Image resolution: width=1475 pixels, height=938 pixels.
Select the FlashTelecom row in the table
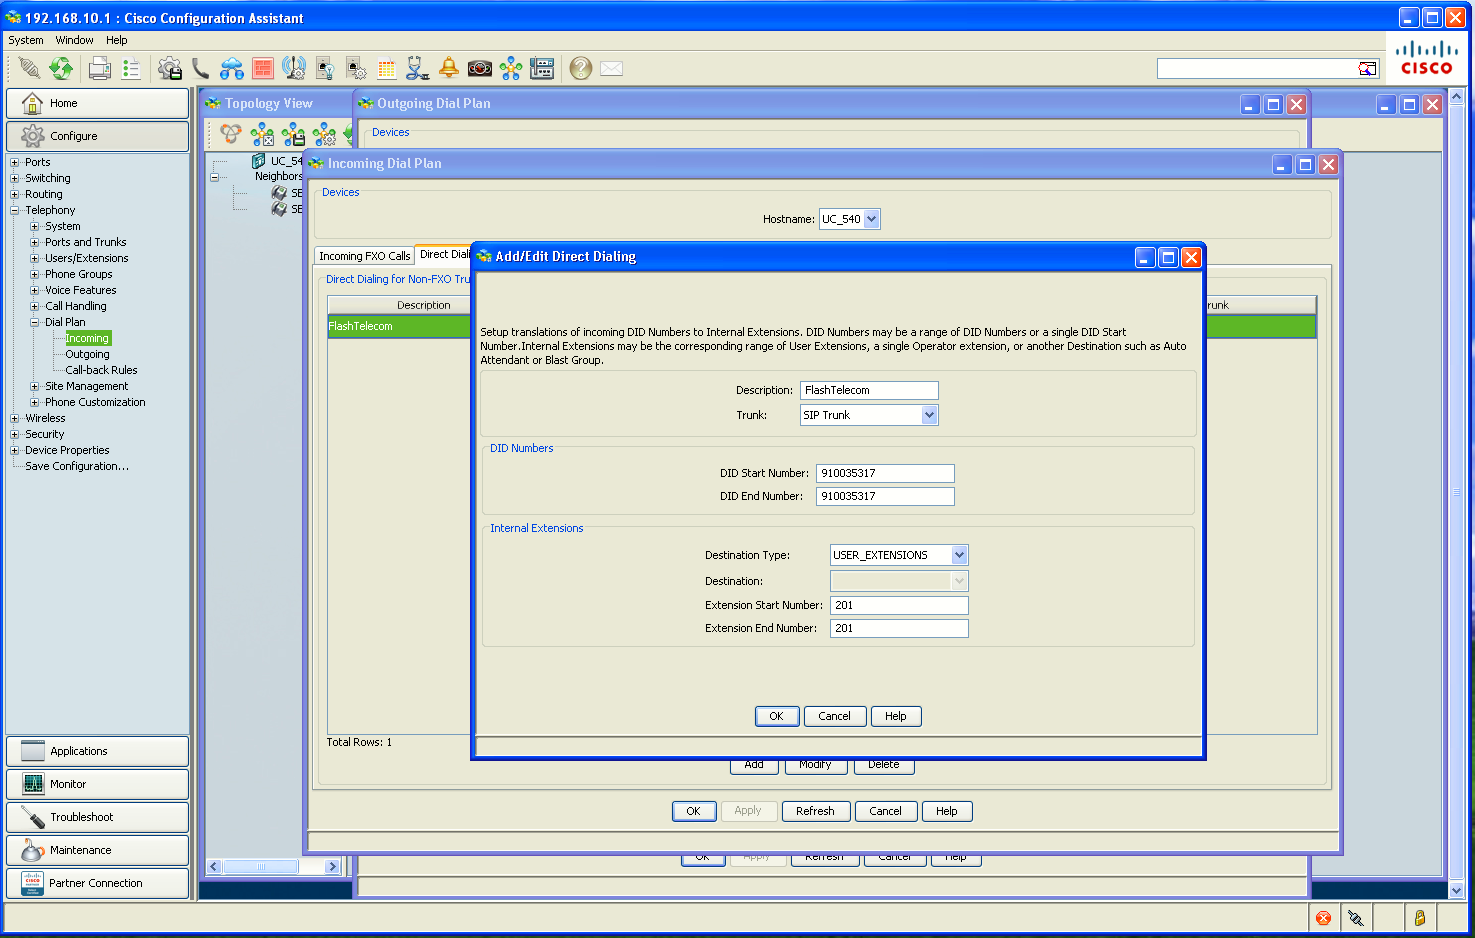pos(399,326)
